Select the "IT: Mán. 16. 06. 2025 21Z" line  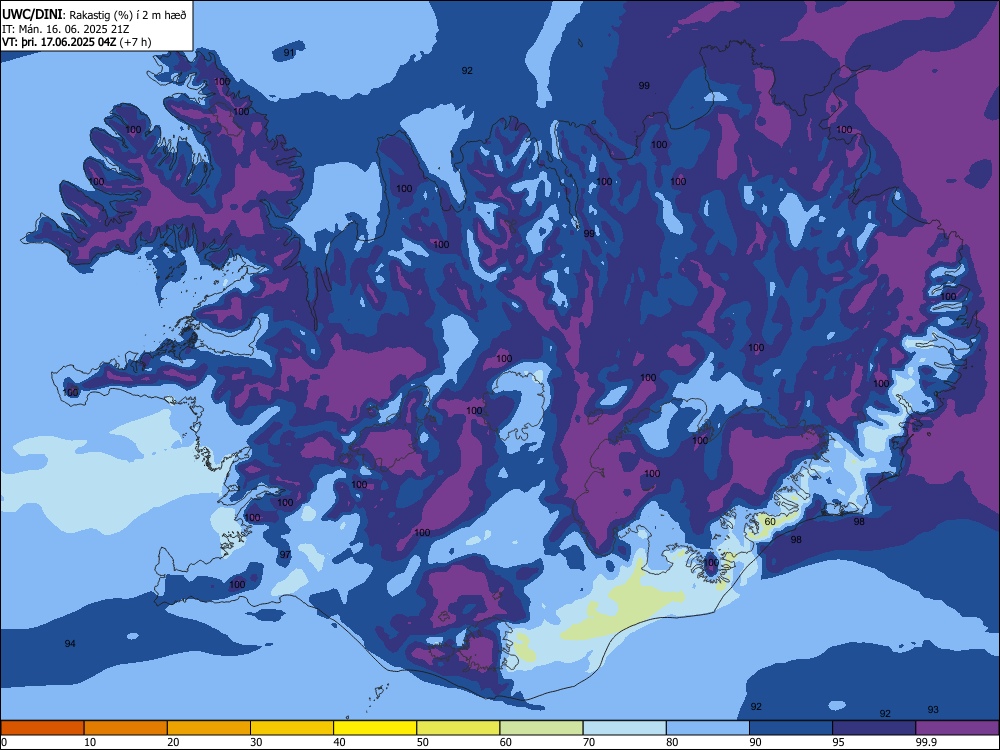pyautogui.click(x=66, y=29)
